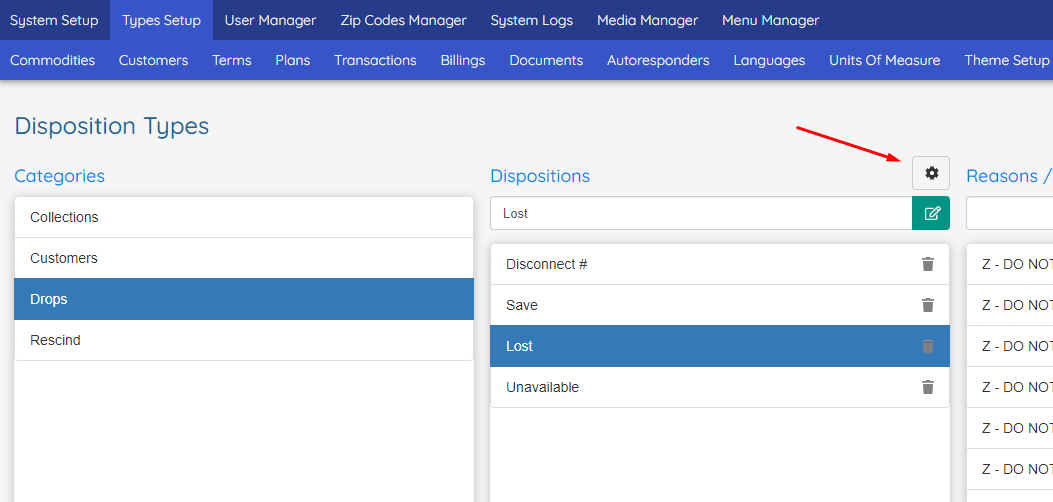Delete the Disconnect # disposition
The width and height of the screenshot is (1053, 502).
pos(927,264)
